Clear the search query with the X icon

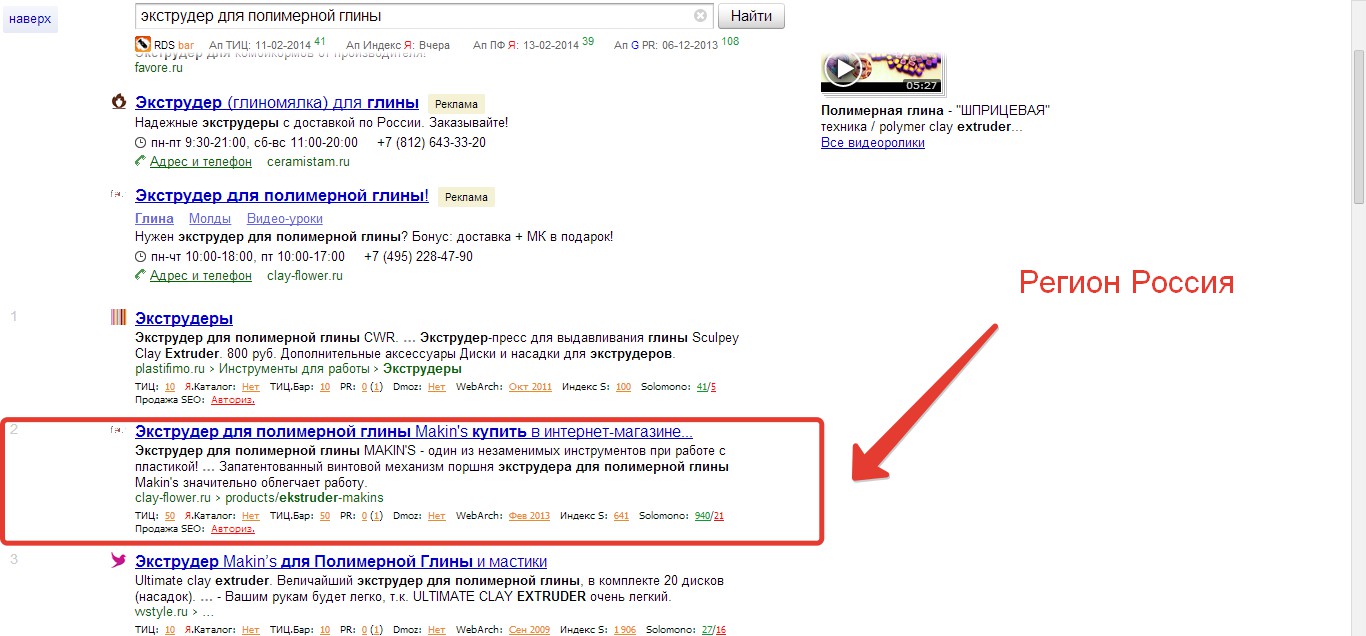click(x=700, y=16)
